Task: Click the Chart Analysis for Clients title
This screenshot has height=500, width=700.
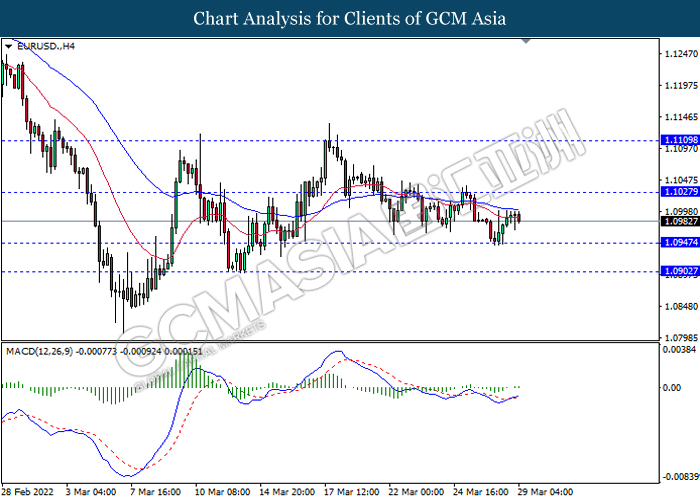Action: pos(350,19)
